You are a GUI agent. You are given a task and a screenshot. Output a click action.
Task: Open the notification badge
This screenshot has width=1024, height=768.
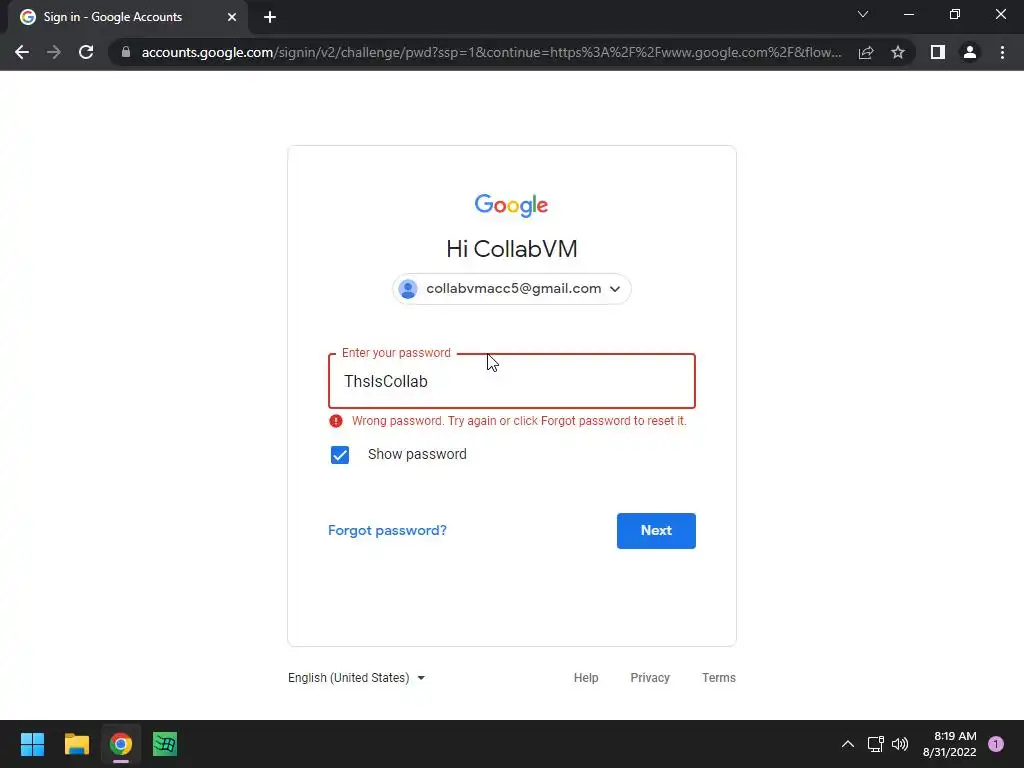(996, 744)
